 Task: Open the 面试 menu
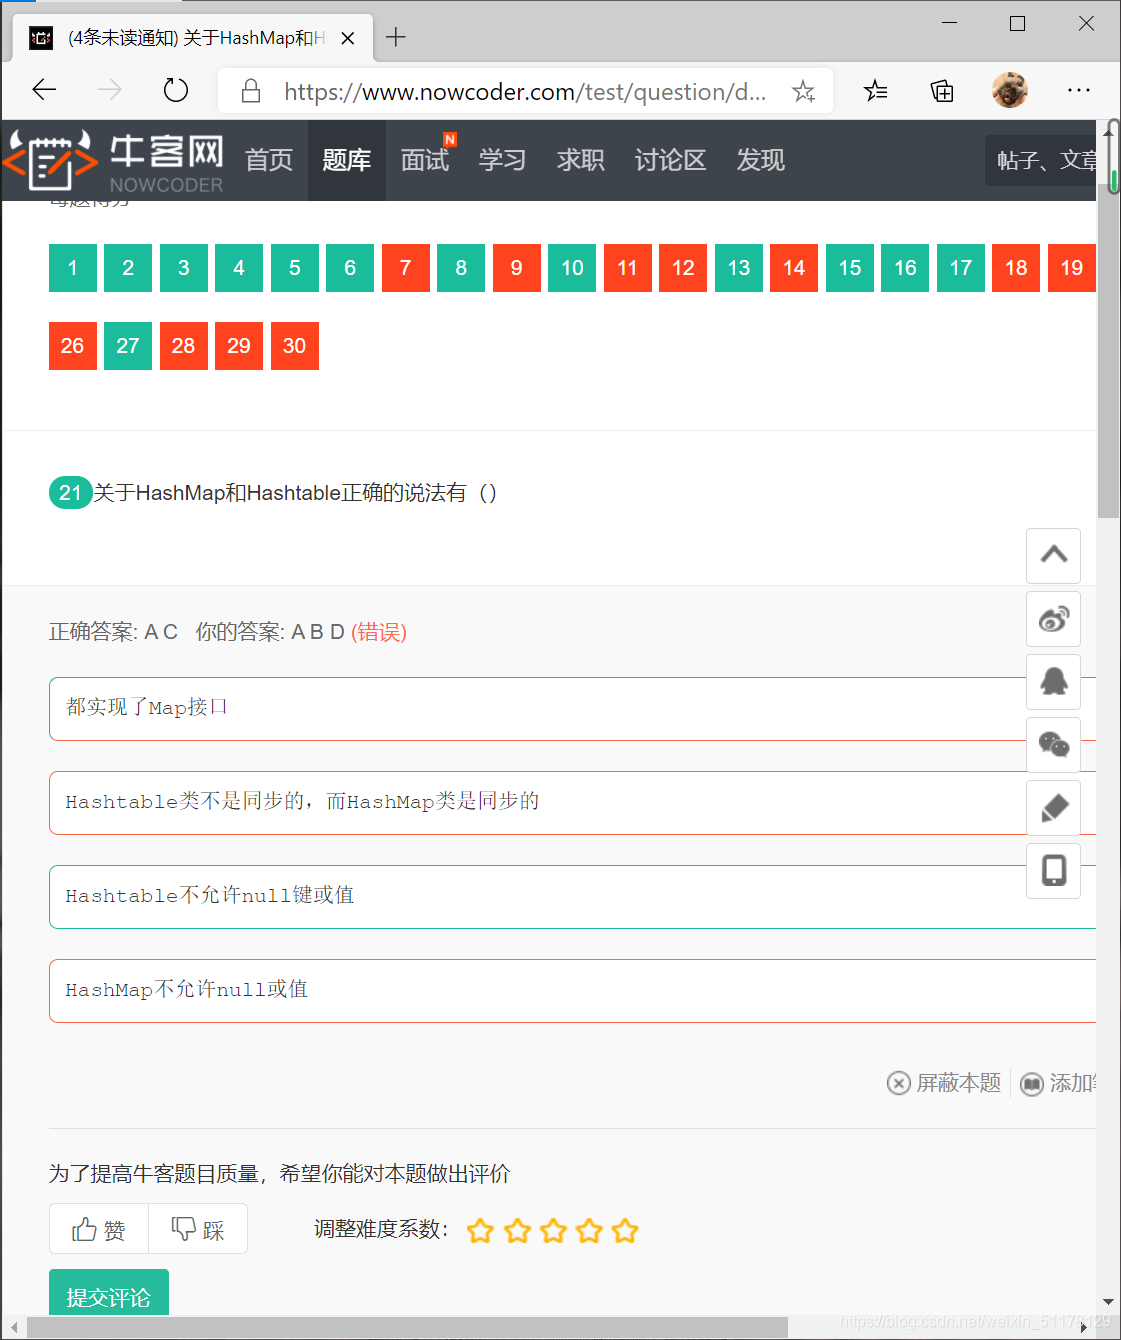click(425, 160)
